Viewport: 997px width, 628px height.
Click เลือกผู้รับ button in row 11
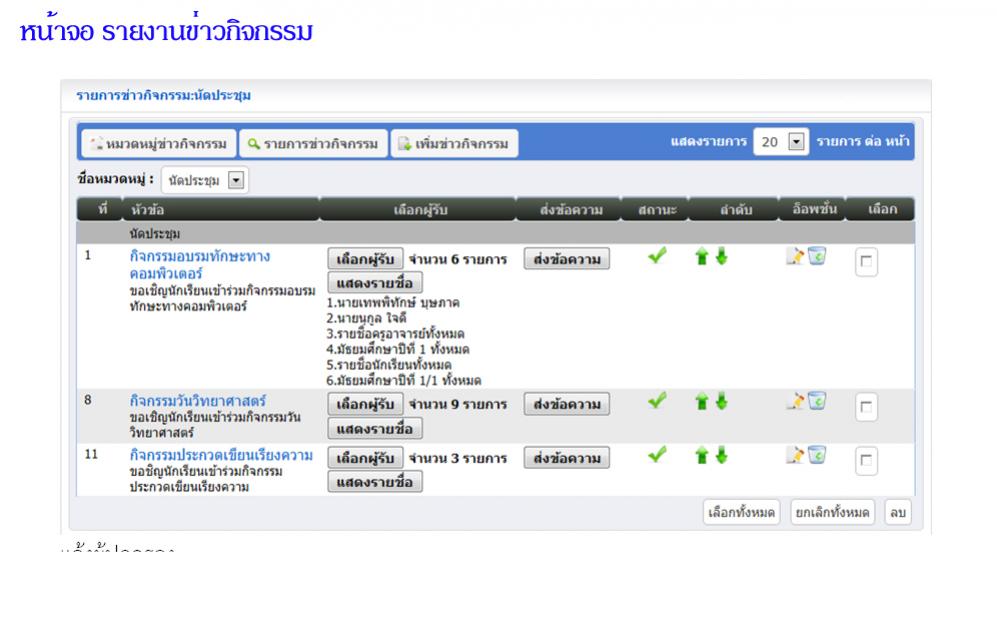coord(366,458)
